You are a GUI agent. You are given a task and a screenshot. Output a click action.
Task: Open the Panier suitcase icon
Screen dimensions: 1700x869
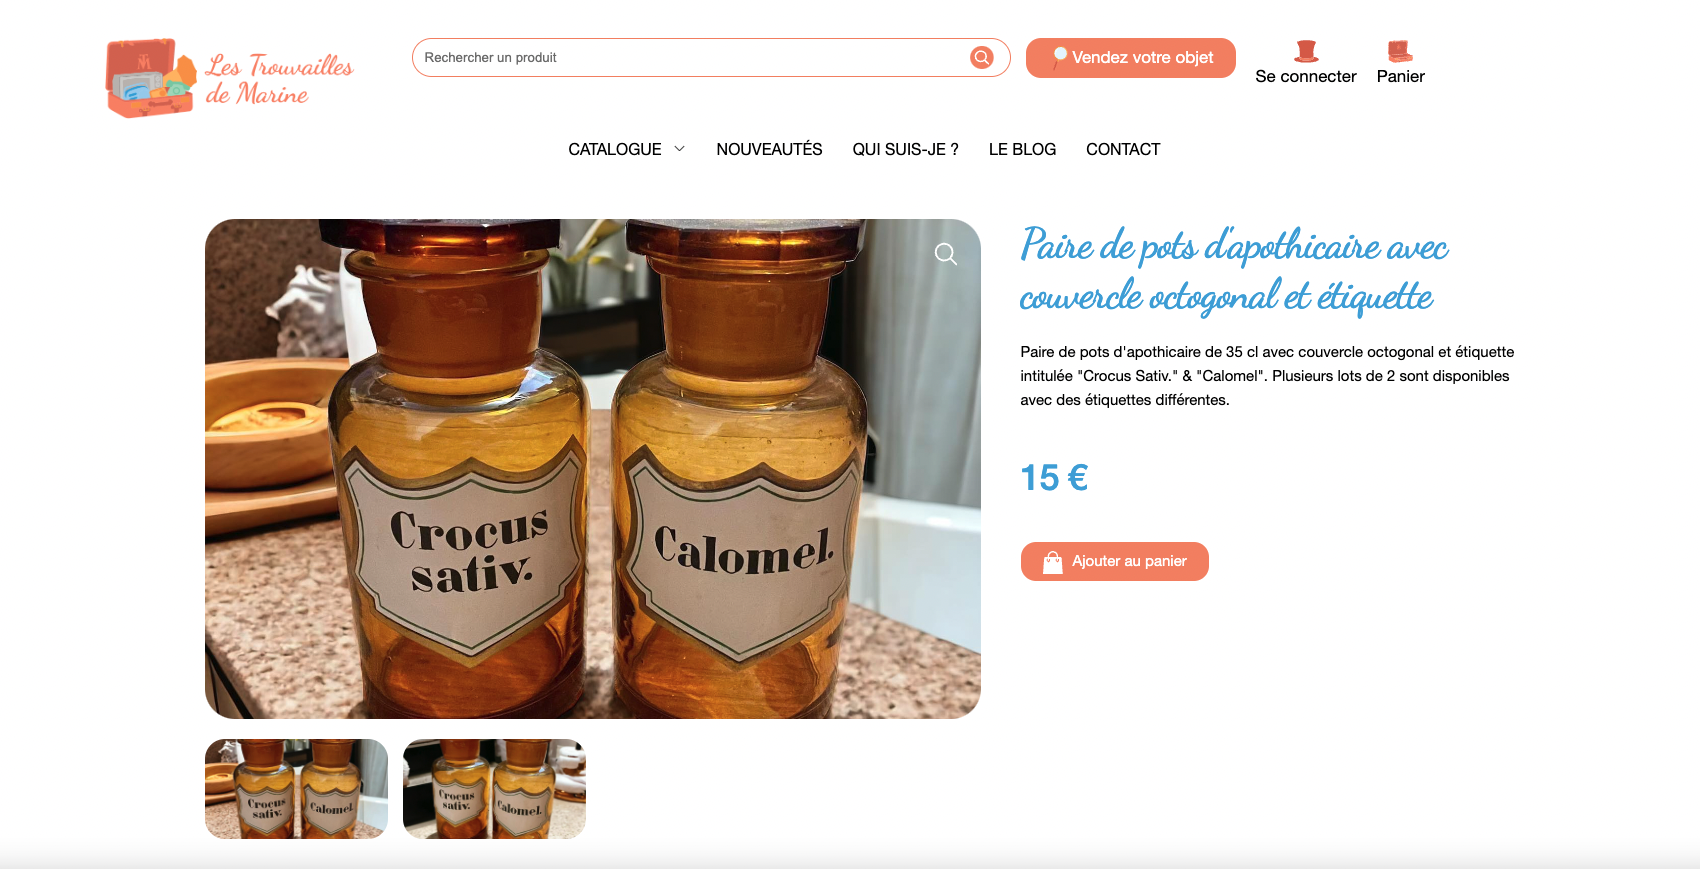click(1400, 51)
